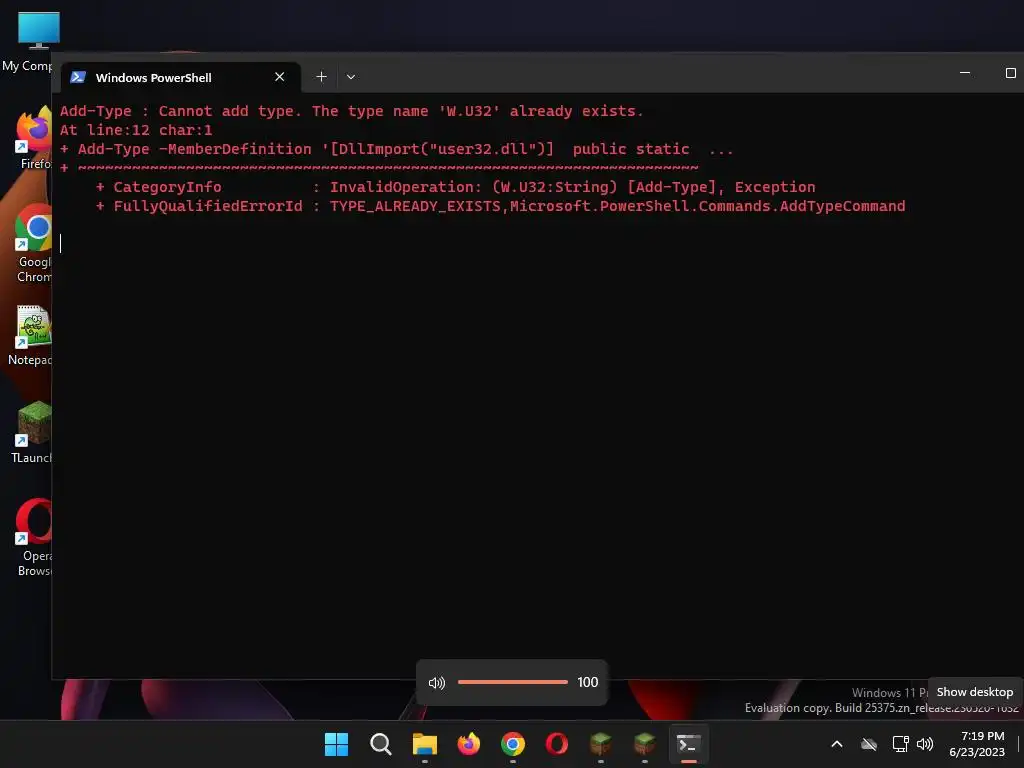The height and width of the screenshot is (768, 1024).
Task: Click 'Add-Type -MemberDefinition' command line text
Action: 195,149
